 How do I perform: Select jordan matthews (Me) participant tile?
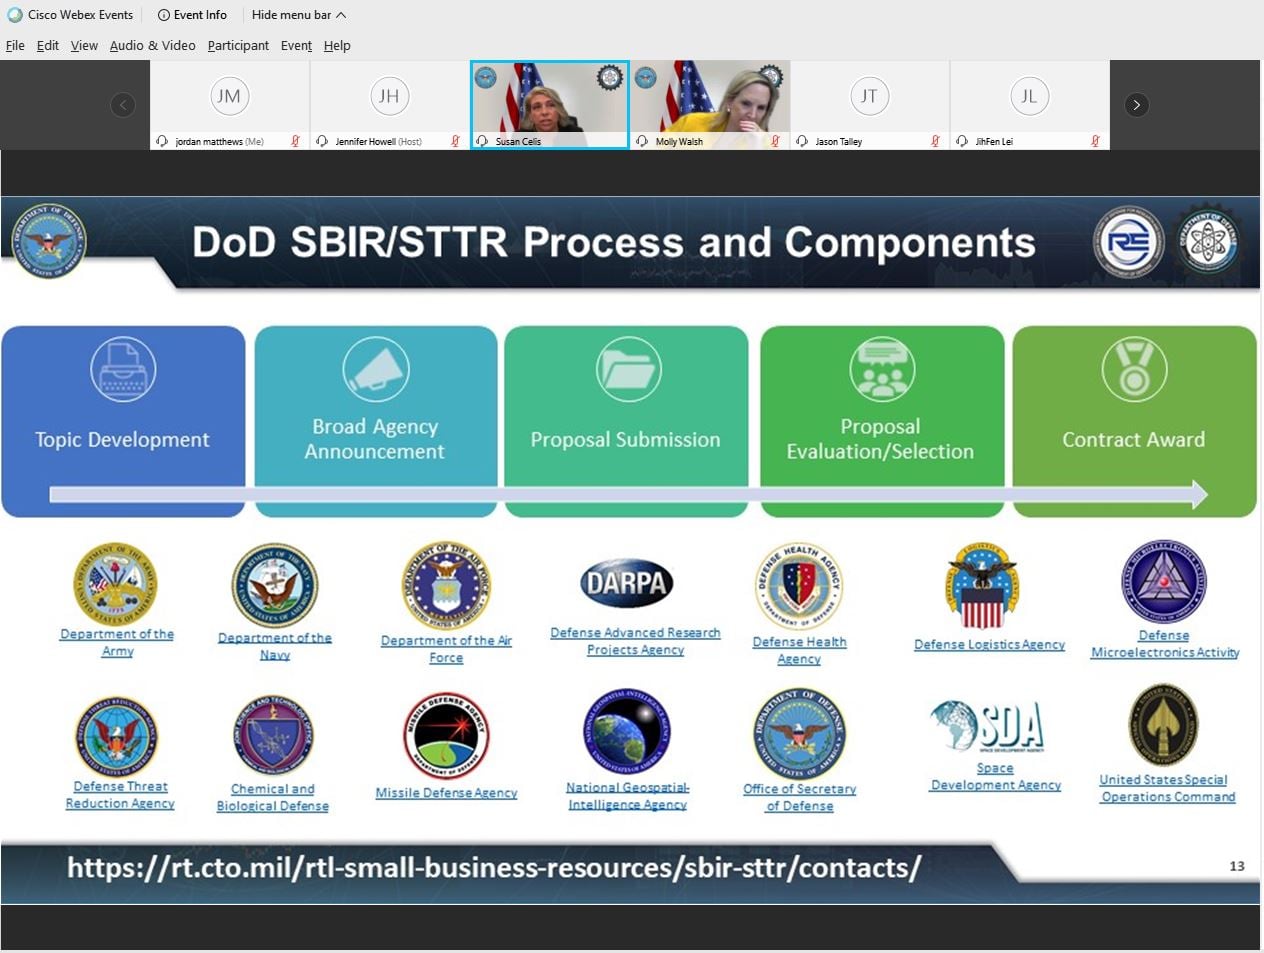click(230, 105)
